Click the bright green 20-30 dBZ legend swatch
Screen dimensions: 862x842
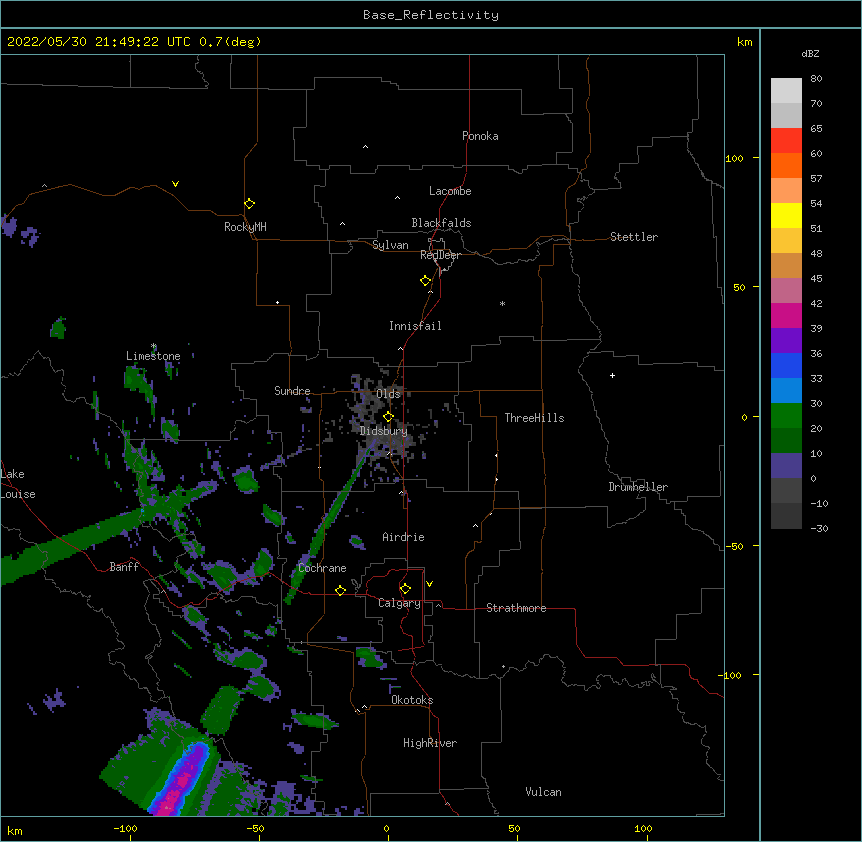click(x=786, y=416)
